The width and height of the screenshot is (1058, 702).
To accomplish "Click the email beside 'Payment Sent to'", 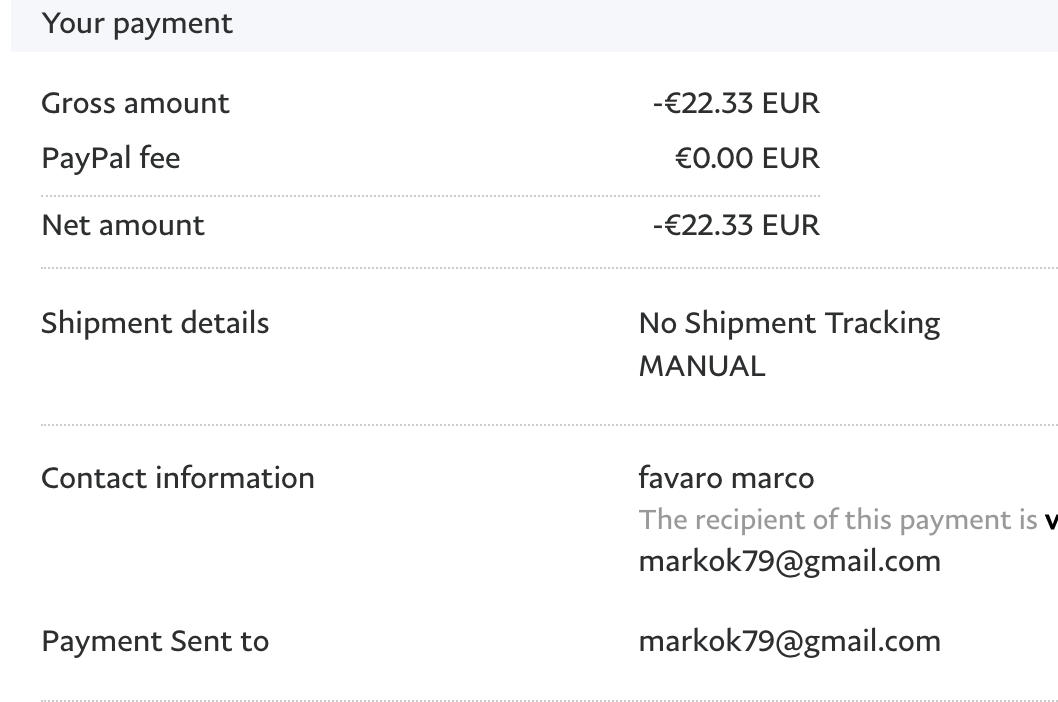I will 789,640.
